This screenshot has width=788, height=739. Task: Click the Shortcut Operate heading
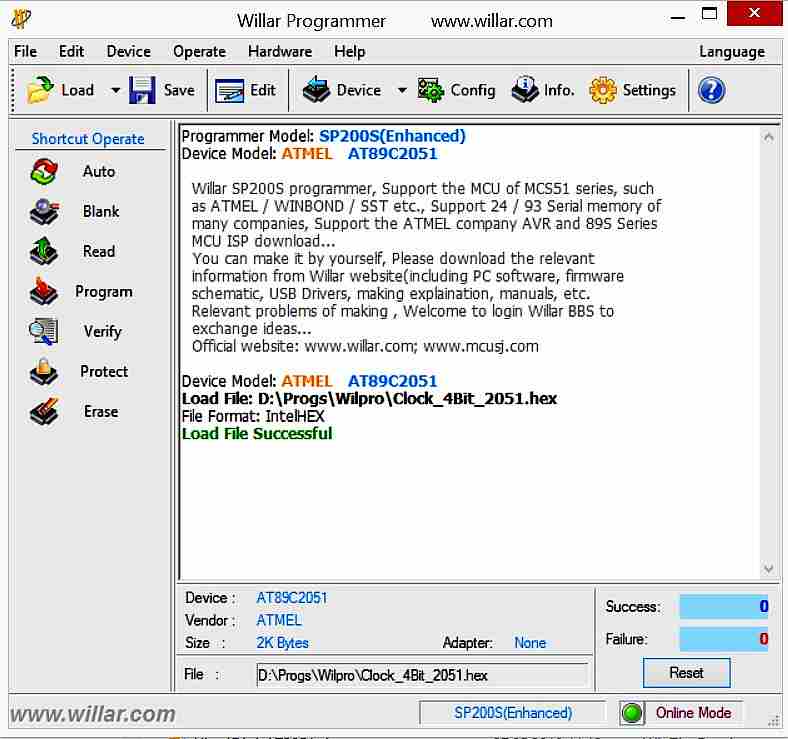(88, 139)
